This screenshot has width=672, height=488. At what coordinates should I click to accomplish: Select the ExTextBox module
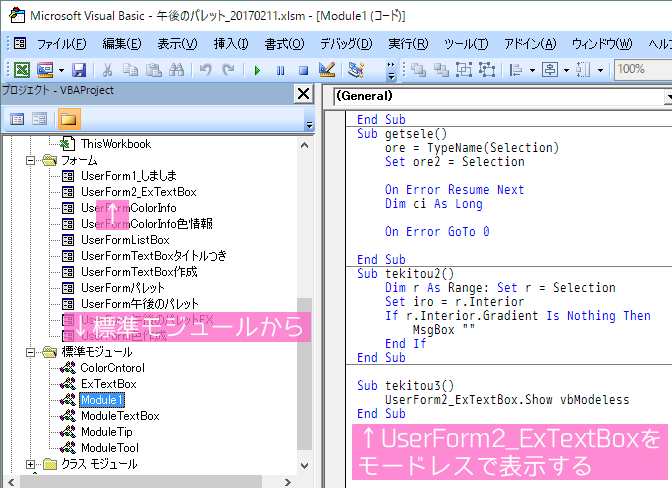(109, 384)
